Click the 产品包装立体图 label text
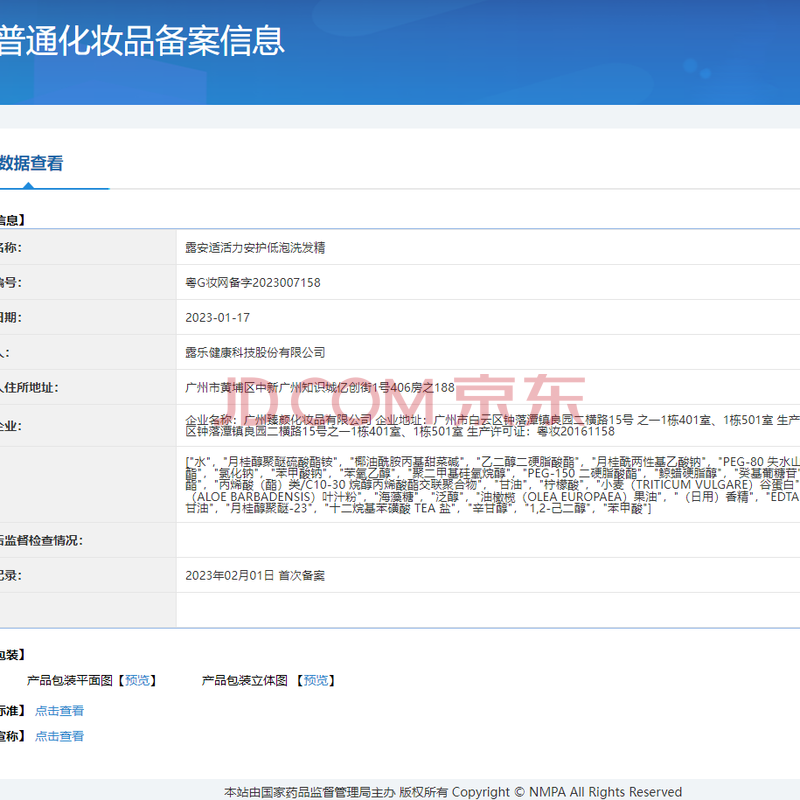This screenshot has width=800, height=800. point(245,681)
